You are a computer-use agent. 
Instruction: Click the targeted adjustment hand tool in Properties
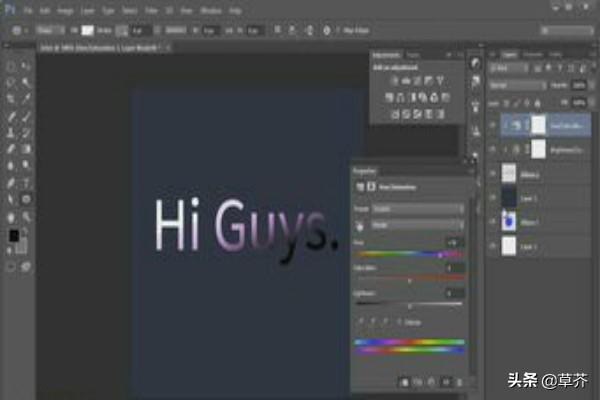pyautogui.click(x=359, y=226)
